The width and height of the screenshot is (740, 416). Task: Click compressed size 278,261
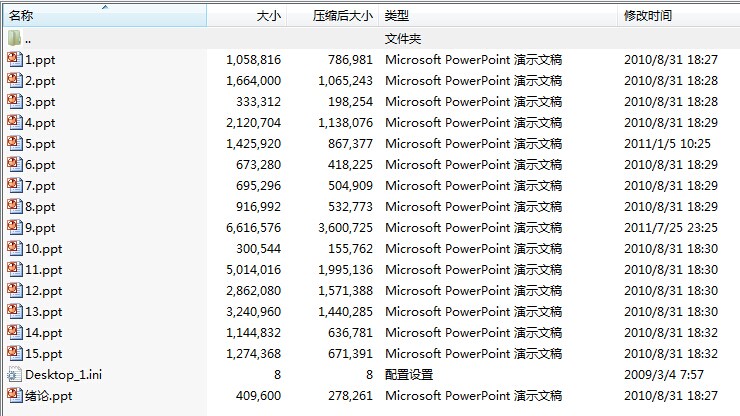click(x=351, y=396)
